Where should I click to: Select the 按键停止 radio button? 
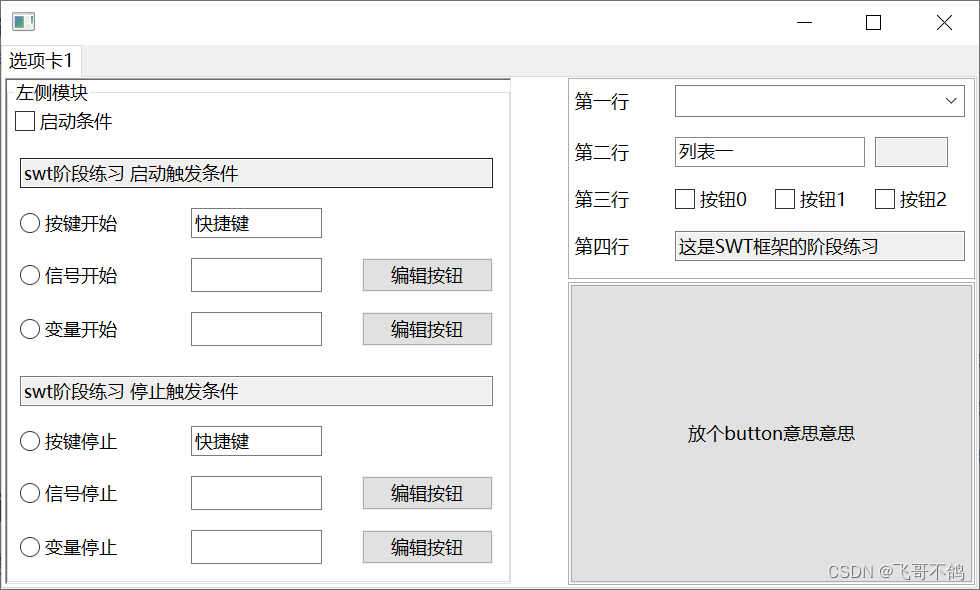[x=29, y=441]
